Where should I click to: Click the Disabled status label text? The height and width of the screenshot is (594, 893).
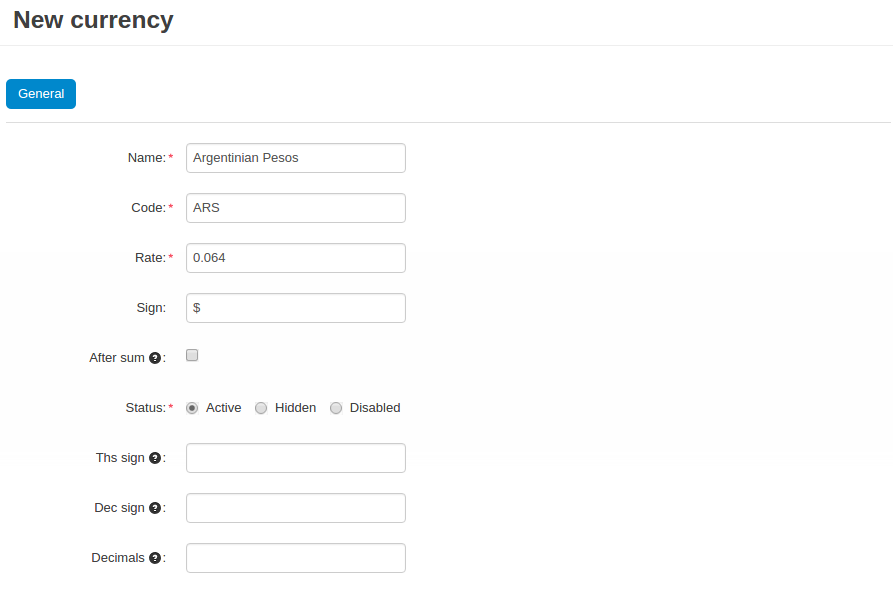click(x=375, y=408)
